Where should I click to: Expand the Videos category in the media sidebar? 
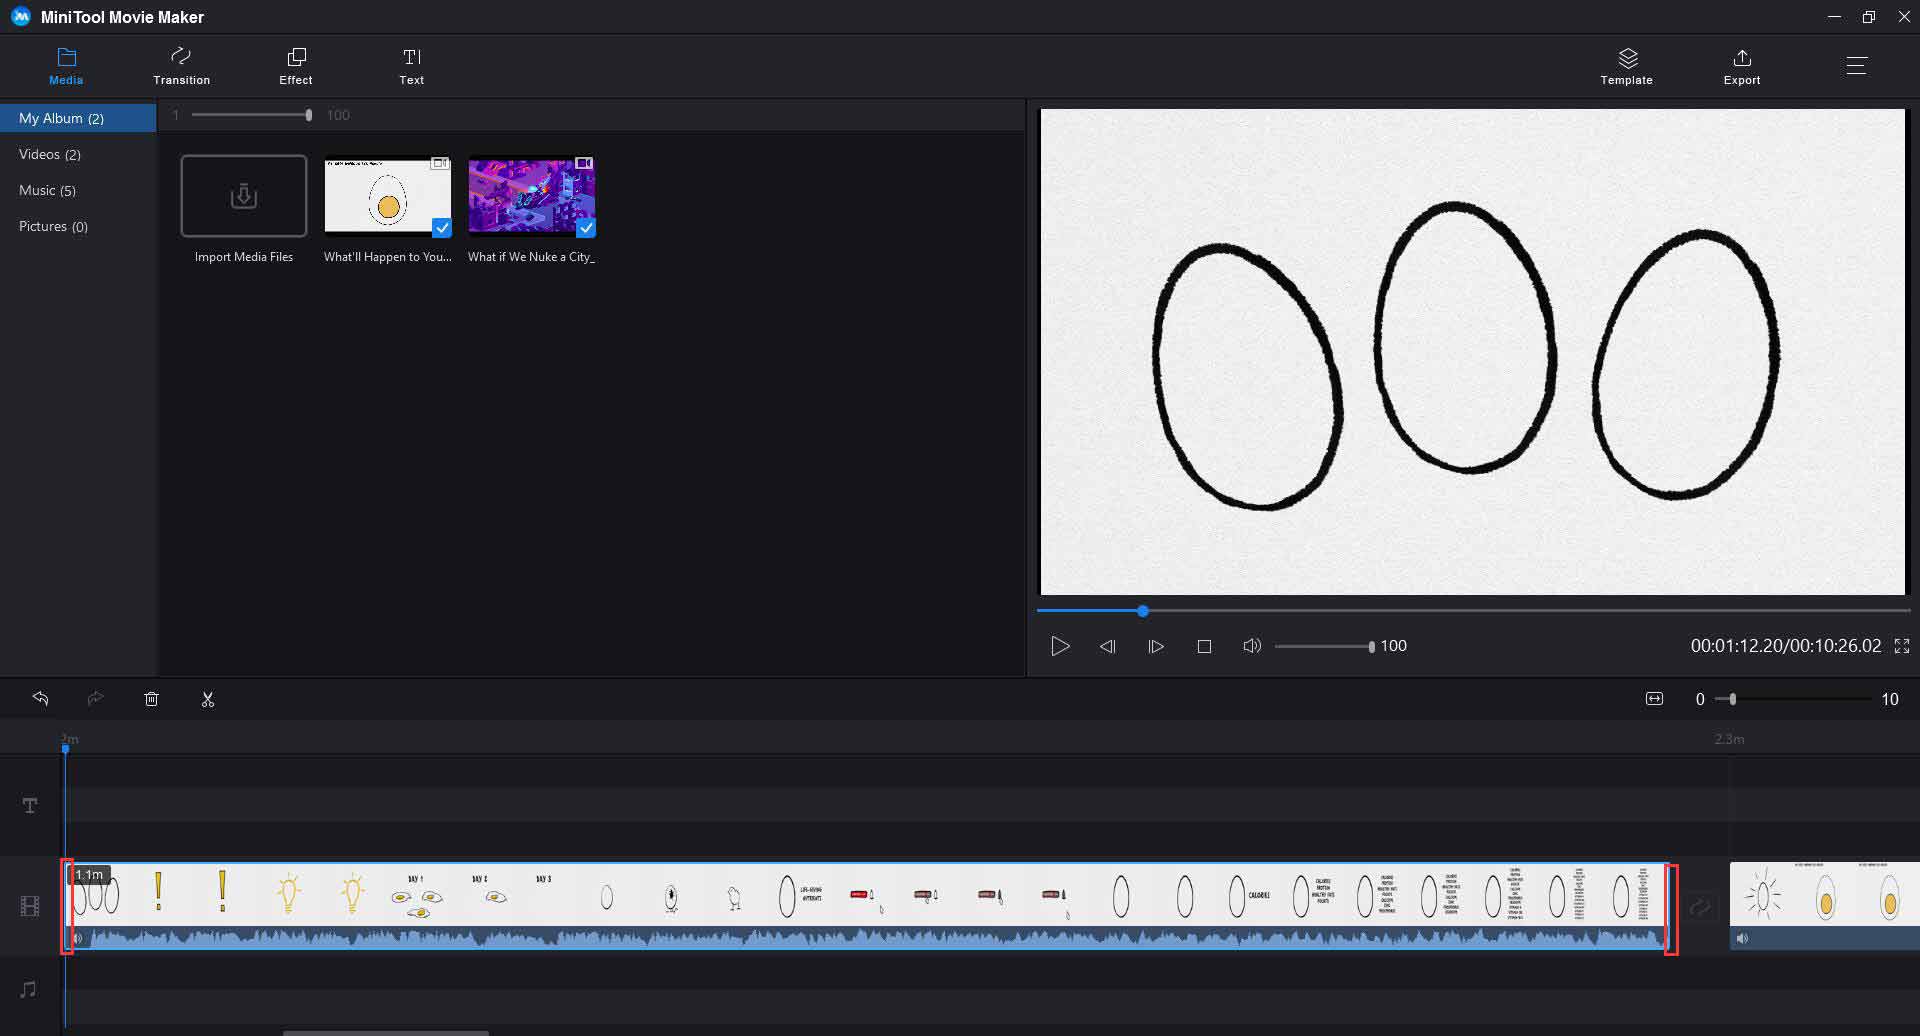coord(49,154)
